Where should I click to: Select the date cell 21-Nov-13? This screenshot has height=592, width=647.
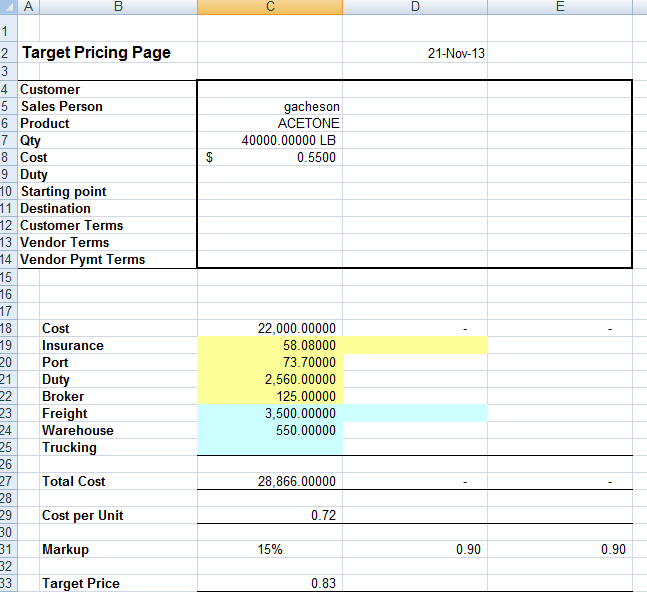click(x=456, y=53)
